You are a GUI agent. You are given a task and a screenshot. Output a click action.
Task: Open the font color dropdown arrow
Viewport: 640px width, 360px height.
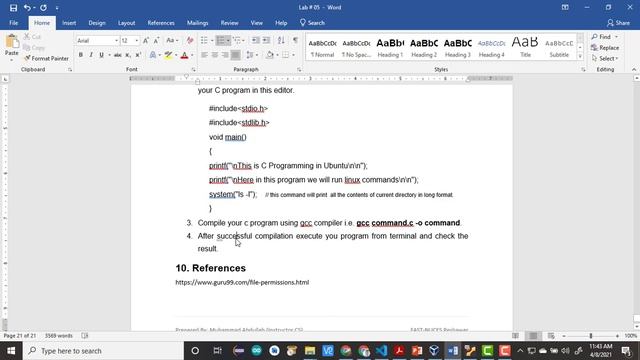pos(192,55)
